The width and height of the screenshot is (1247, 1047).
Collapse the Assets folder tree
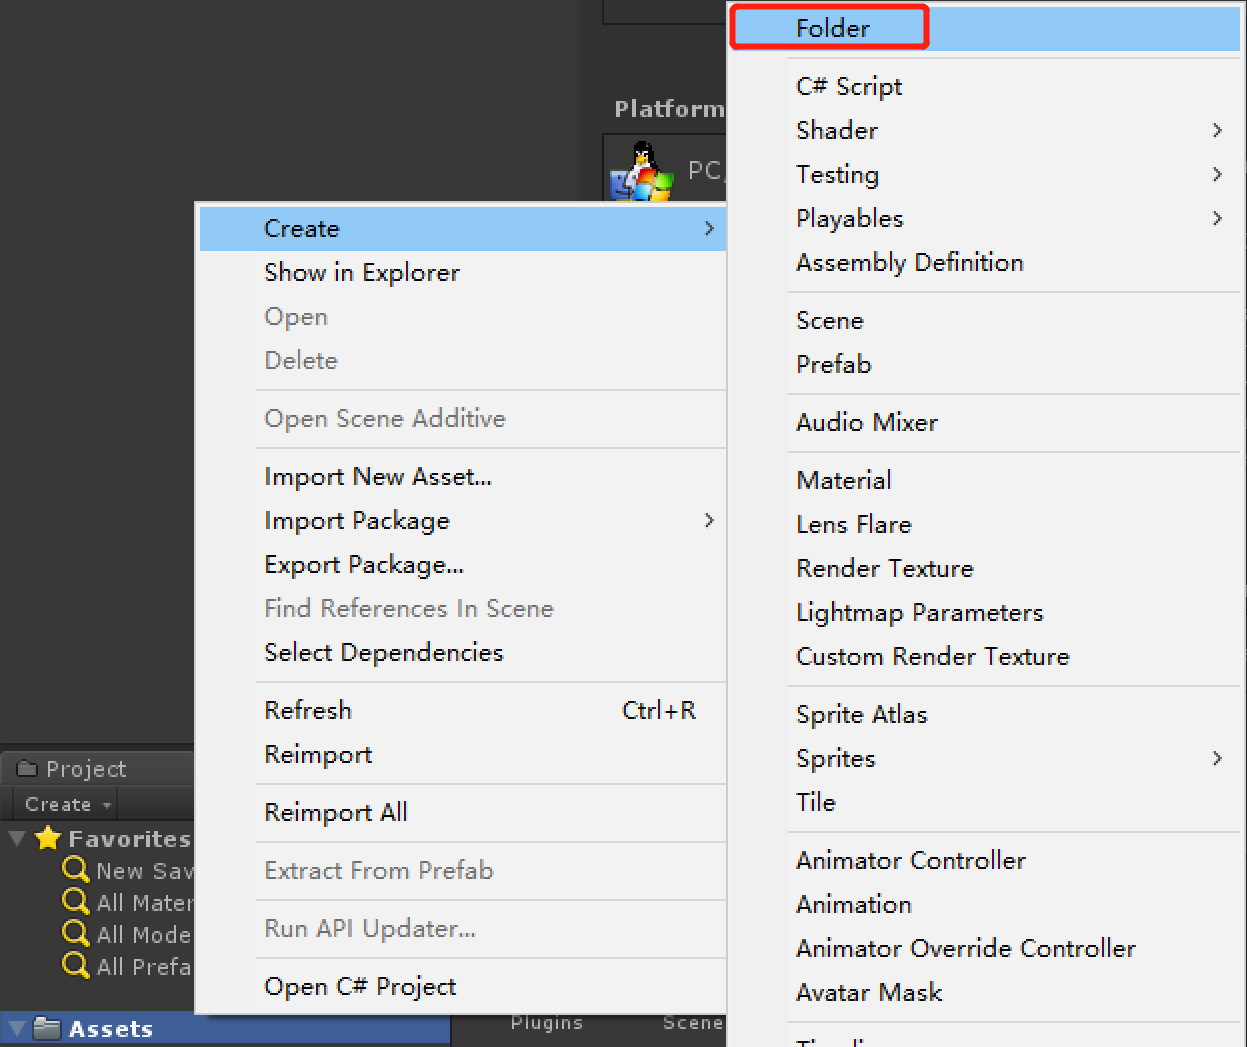point(17,1028)
